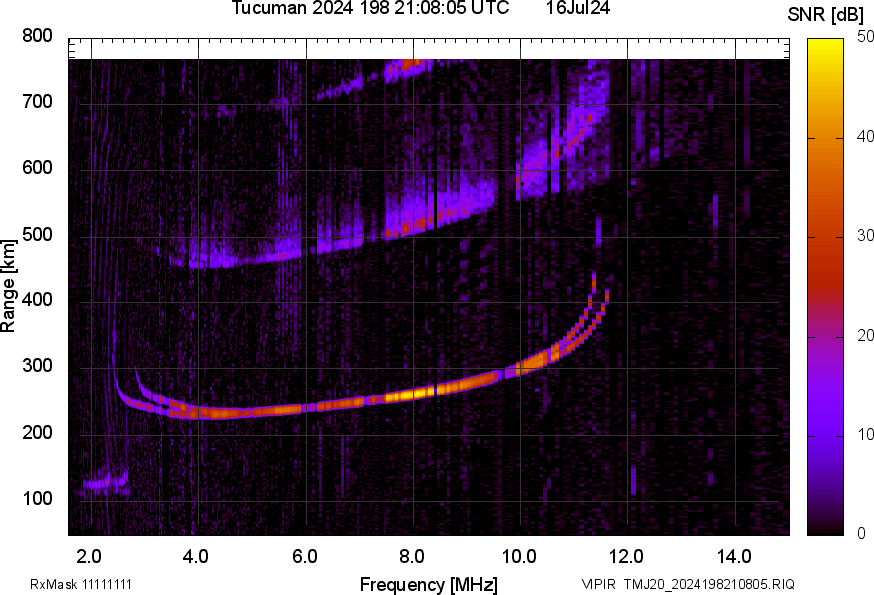Click the colorbar value '10'
874x595 pixels.
pos(865,434)
